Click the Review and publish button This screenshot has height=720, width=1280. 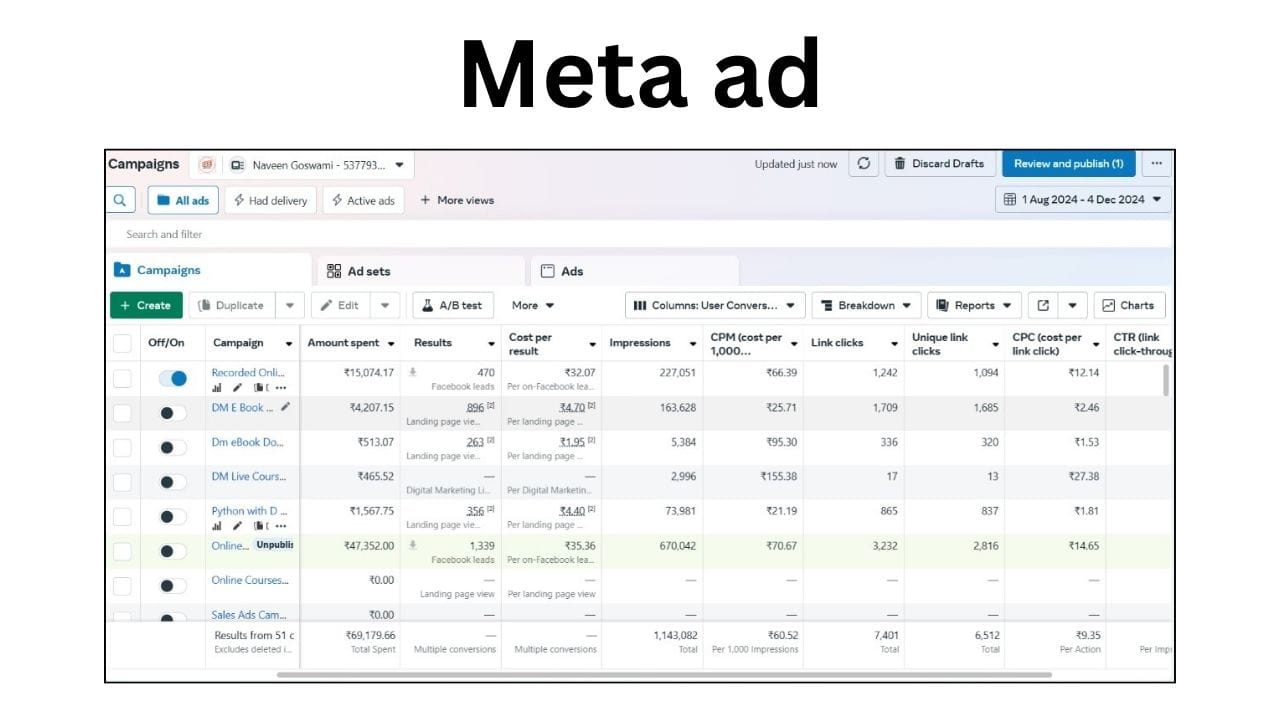click(x=1068, y=164)
